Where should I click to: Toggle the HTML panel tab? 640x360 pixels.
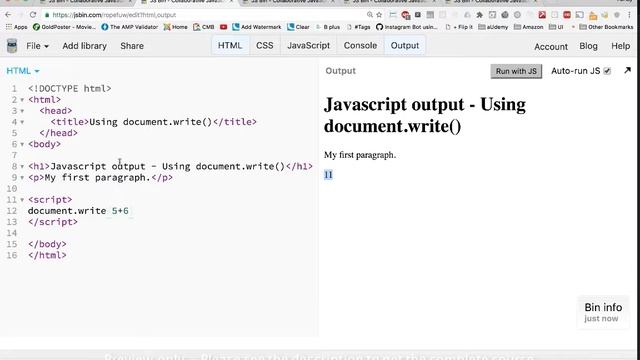point(230,45)
